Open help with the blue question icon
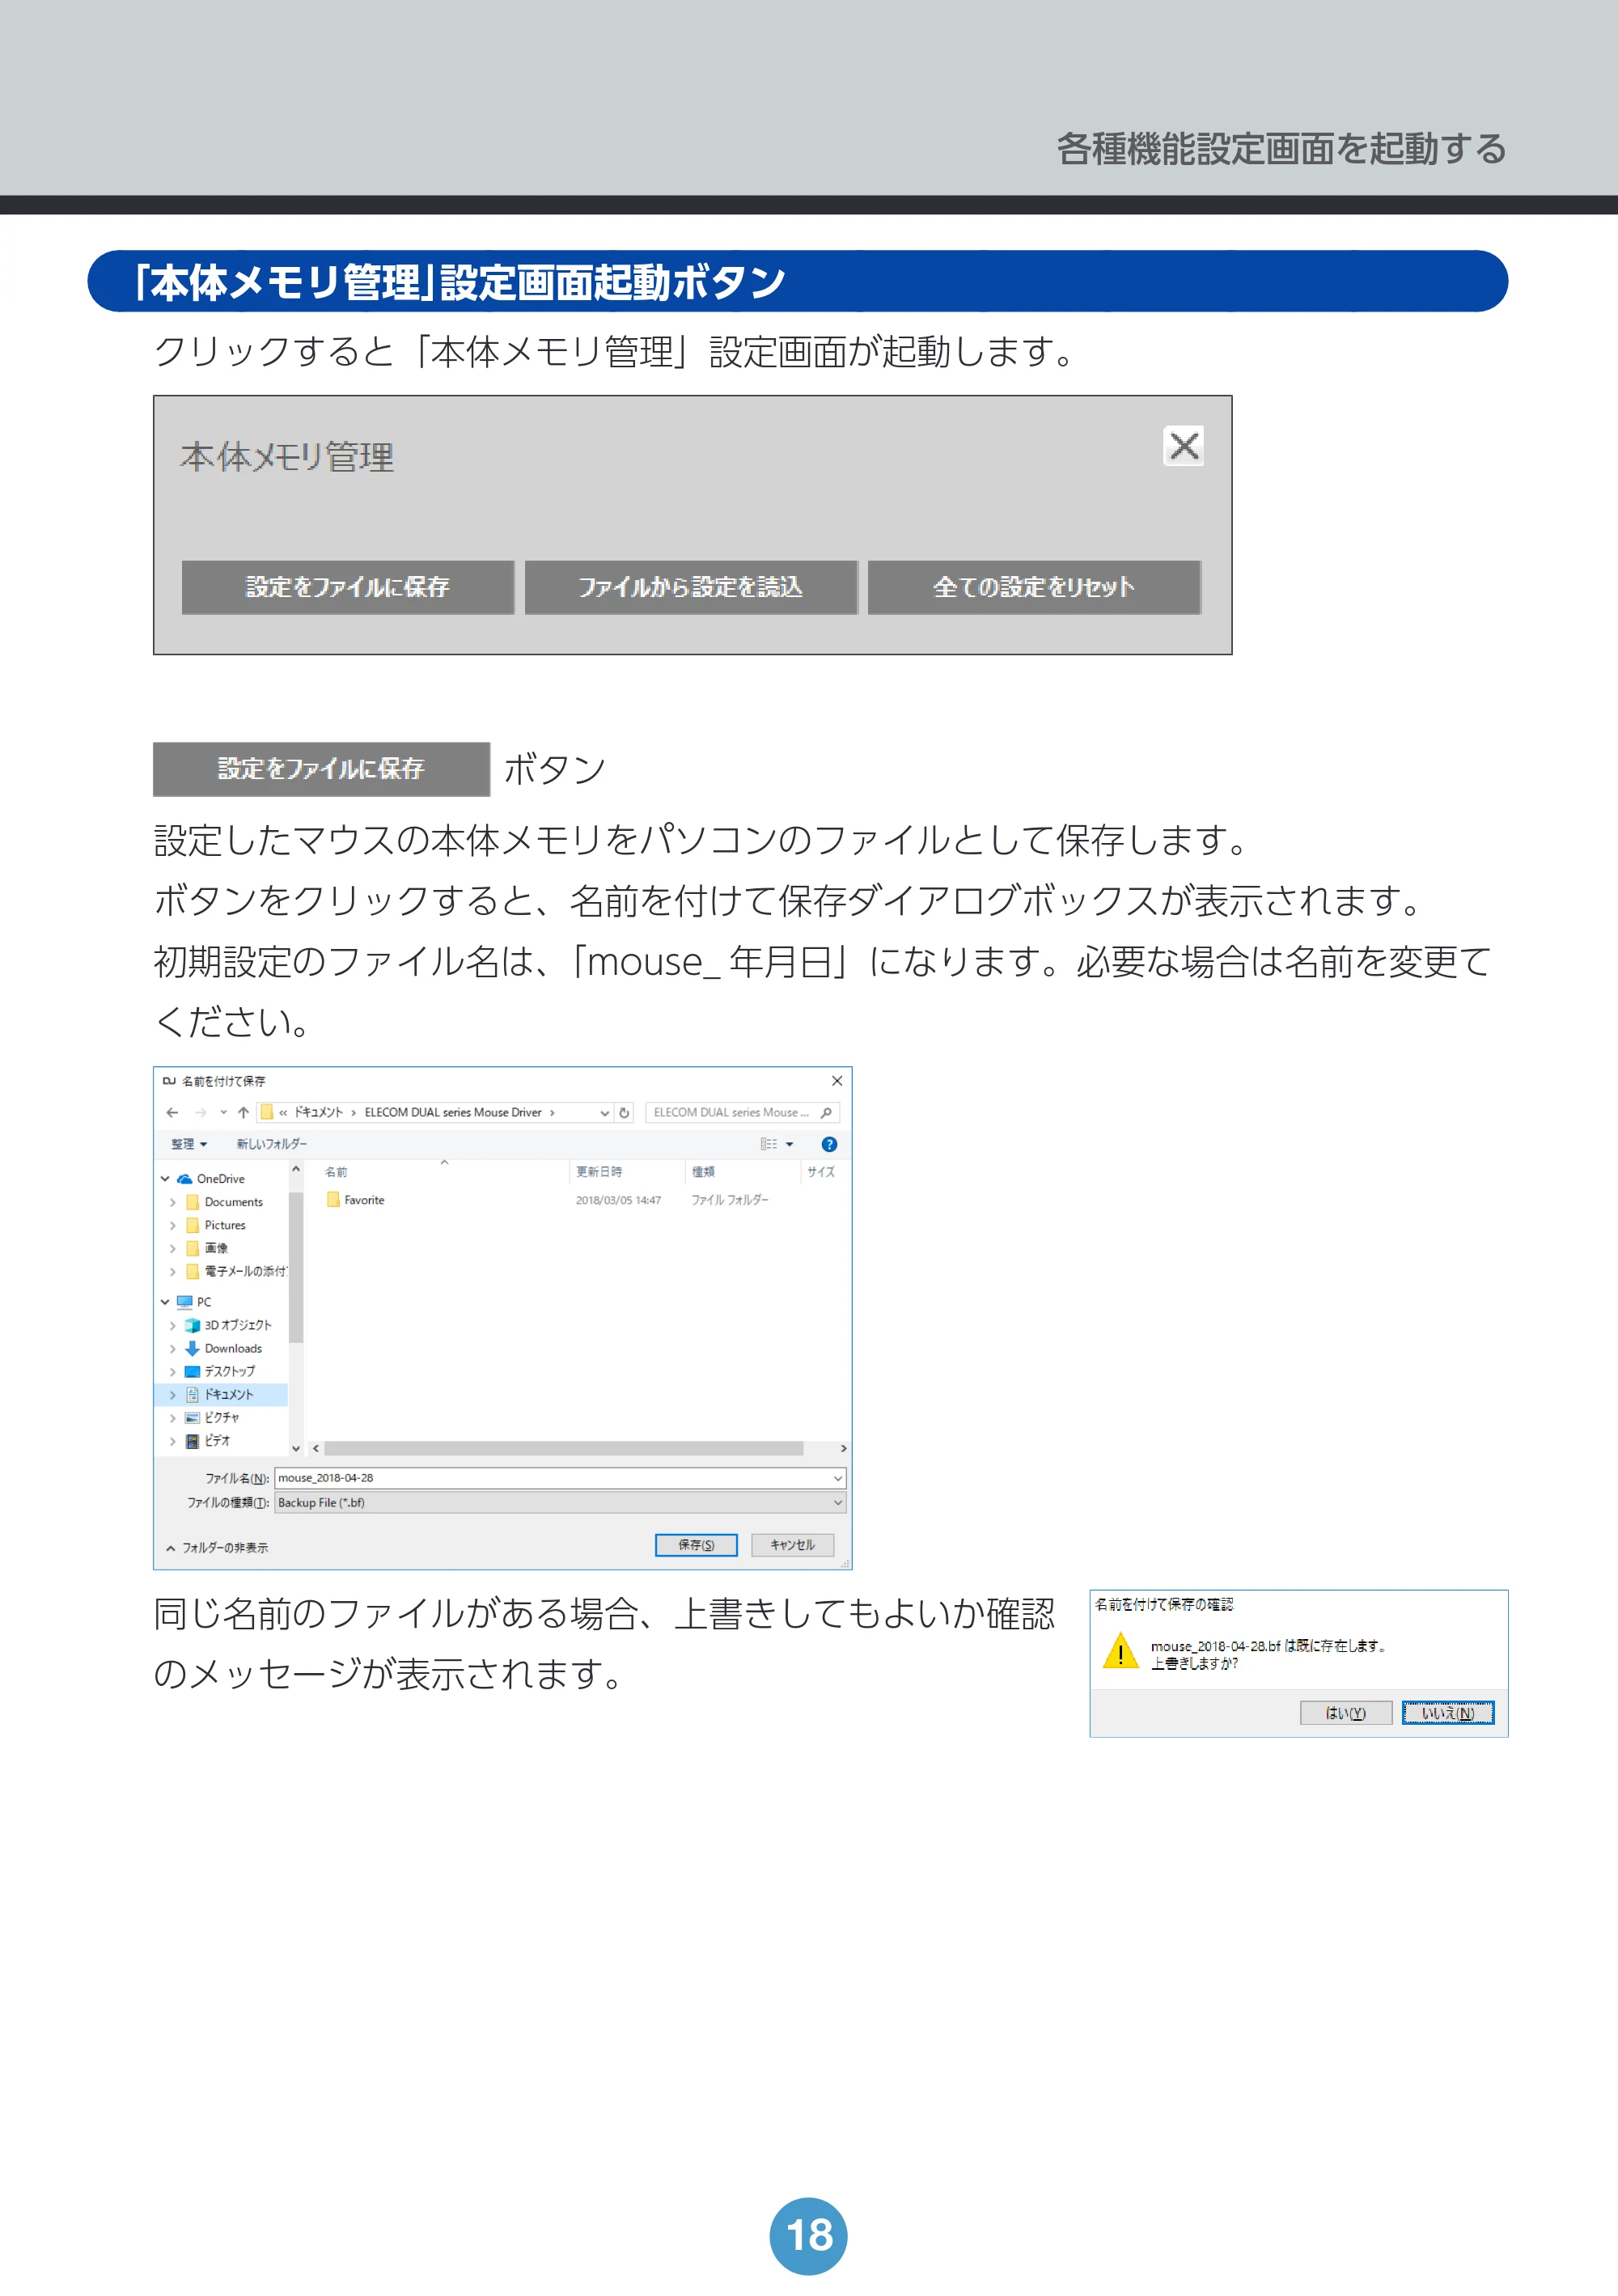Screen dimensions: 1618x2296 pyautogui.click(x=829, y=1144)
